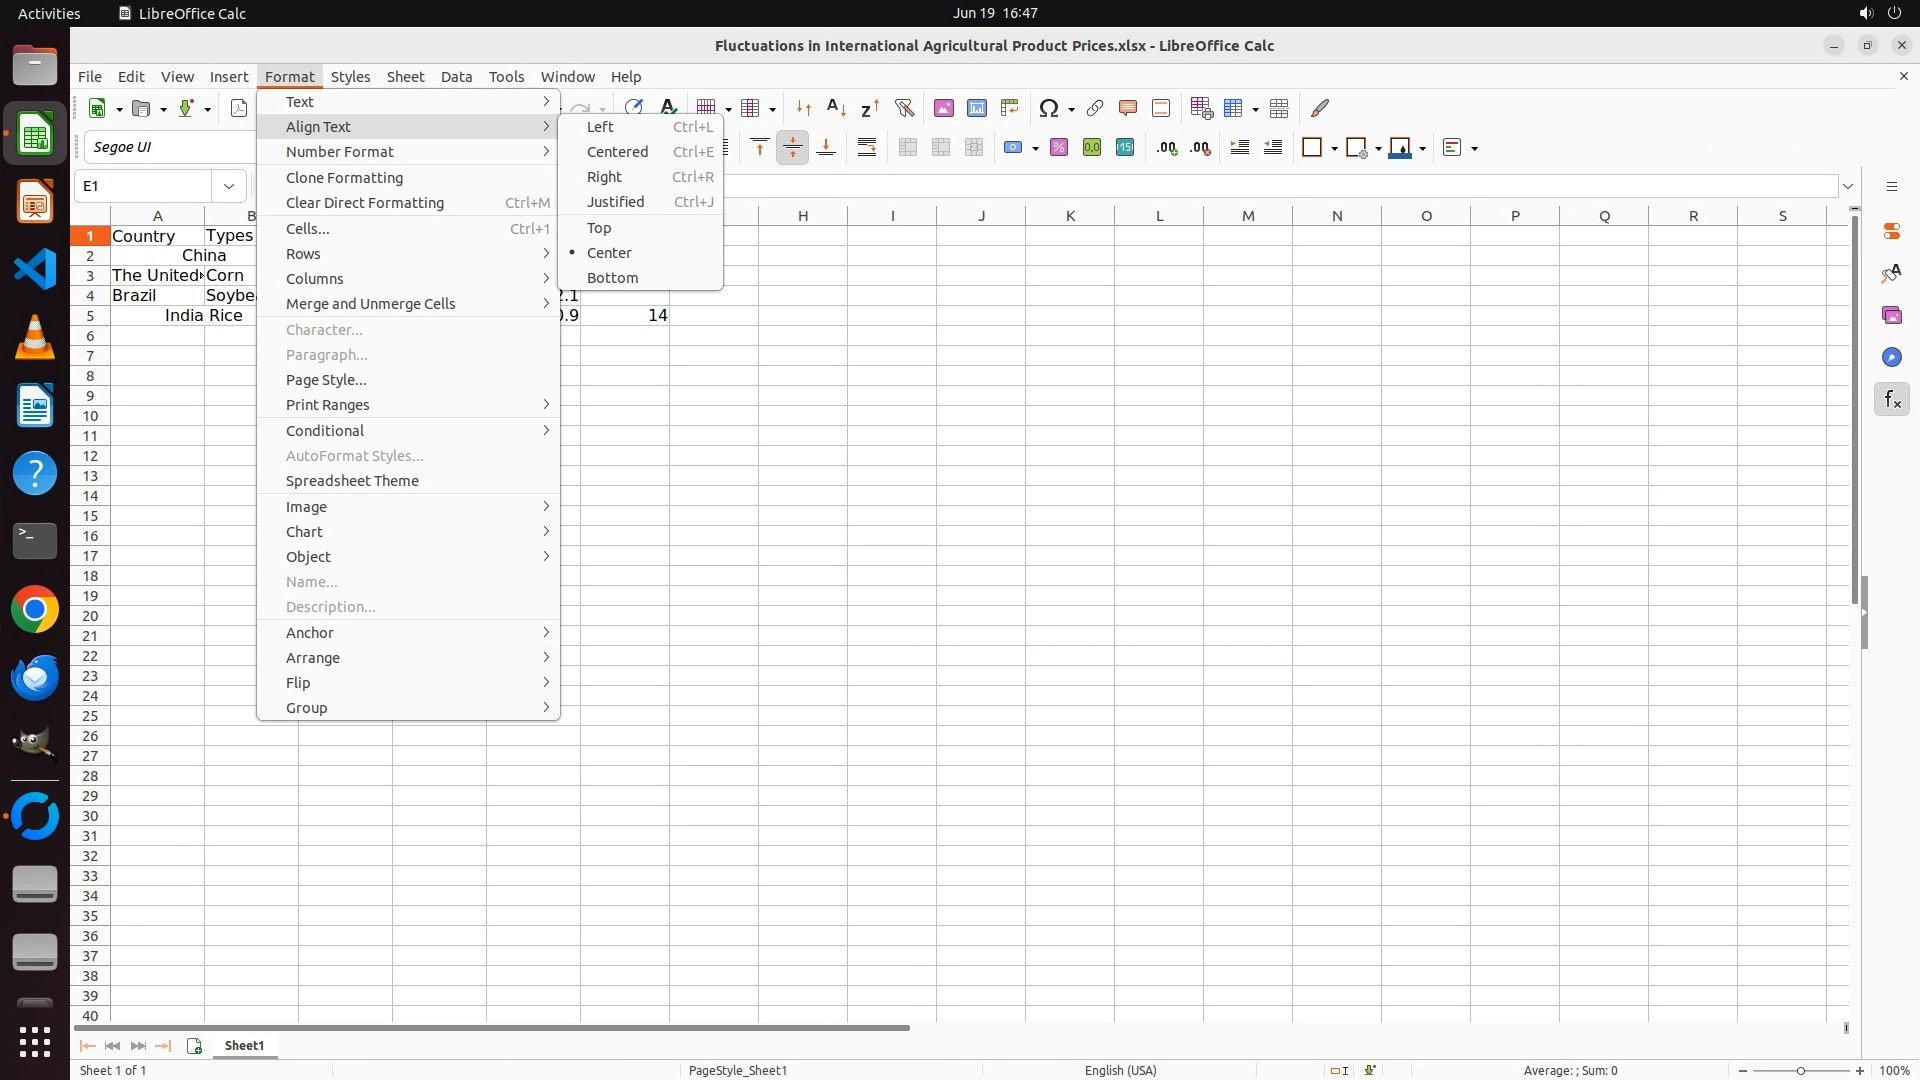Viewport: 1920px width, 1080px height.
Task: Click the Insert Comment icon
Action: pos(1128,108)
